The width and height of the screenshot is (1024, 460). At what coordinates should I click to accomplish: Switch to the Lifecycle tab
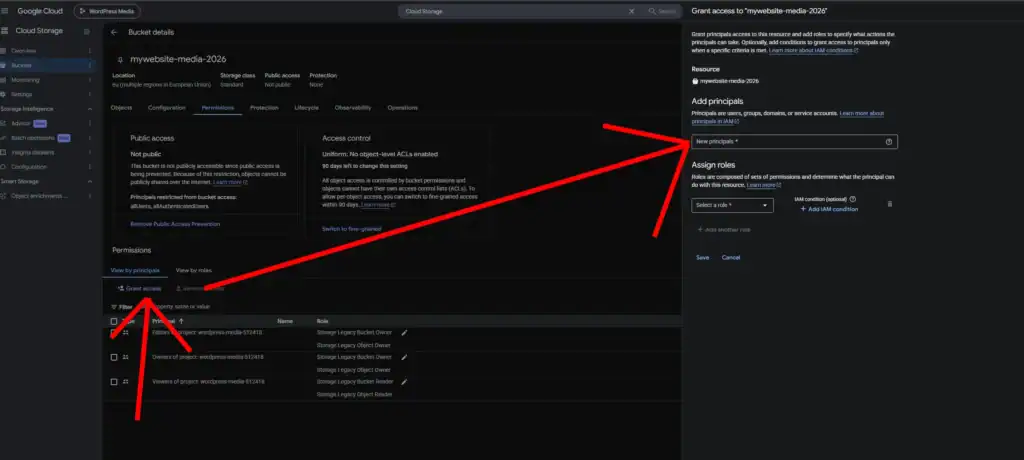pos(306,108)
